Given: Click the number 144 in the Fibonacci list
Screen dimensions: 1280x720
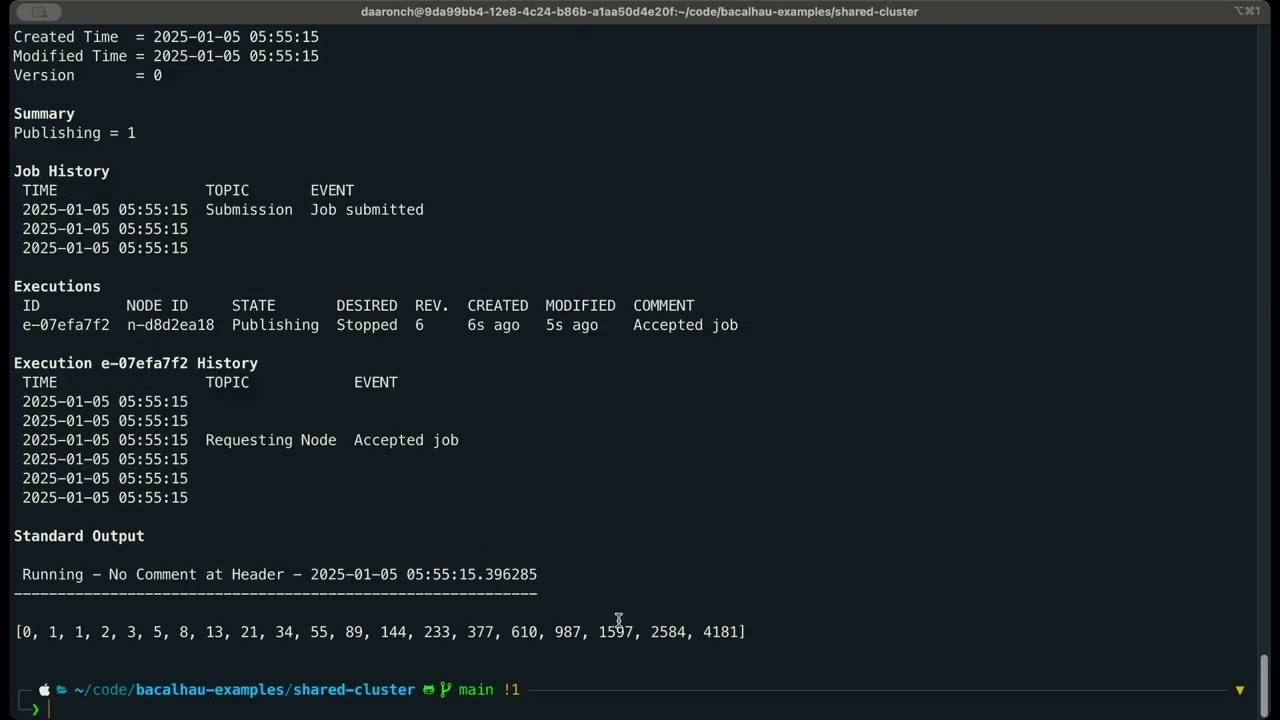Looking at the screenshot, I should coord(393,632).
